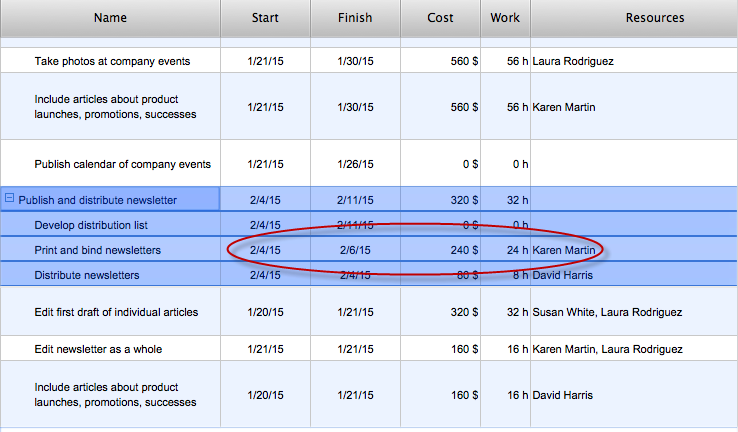Select the Take photos at company events task
The height and width of the screenshot is (432, 738).
click(112, 61)
